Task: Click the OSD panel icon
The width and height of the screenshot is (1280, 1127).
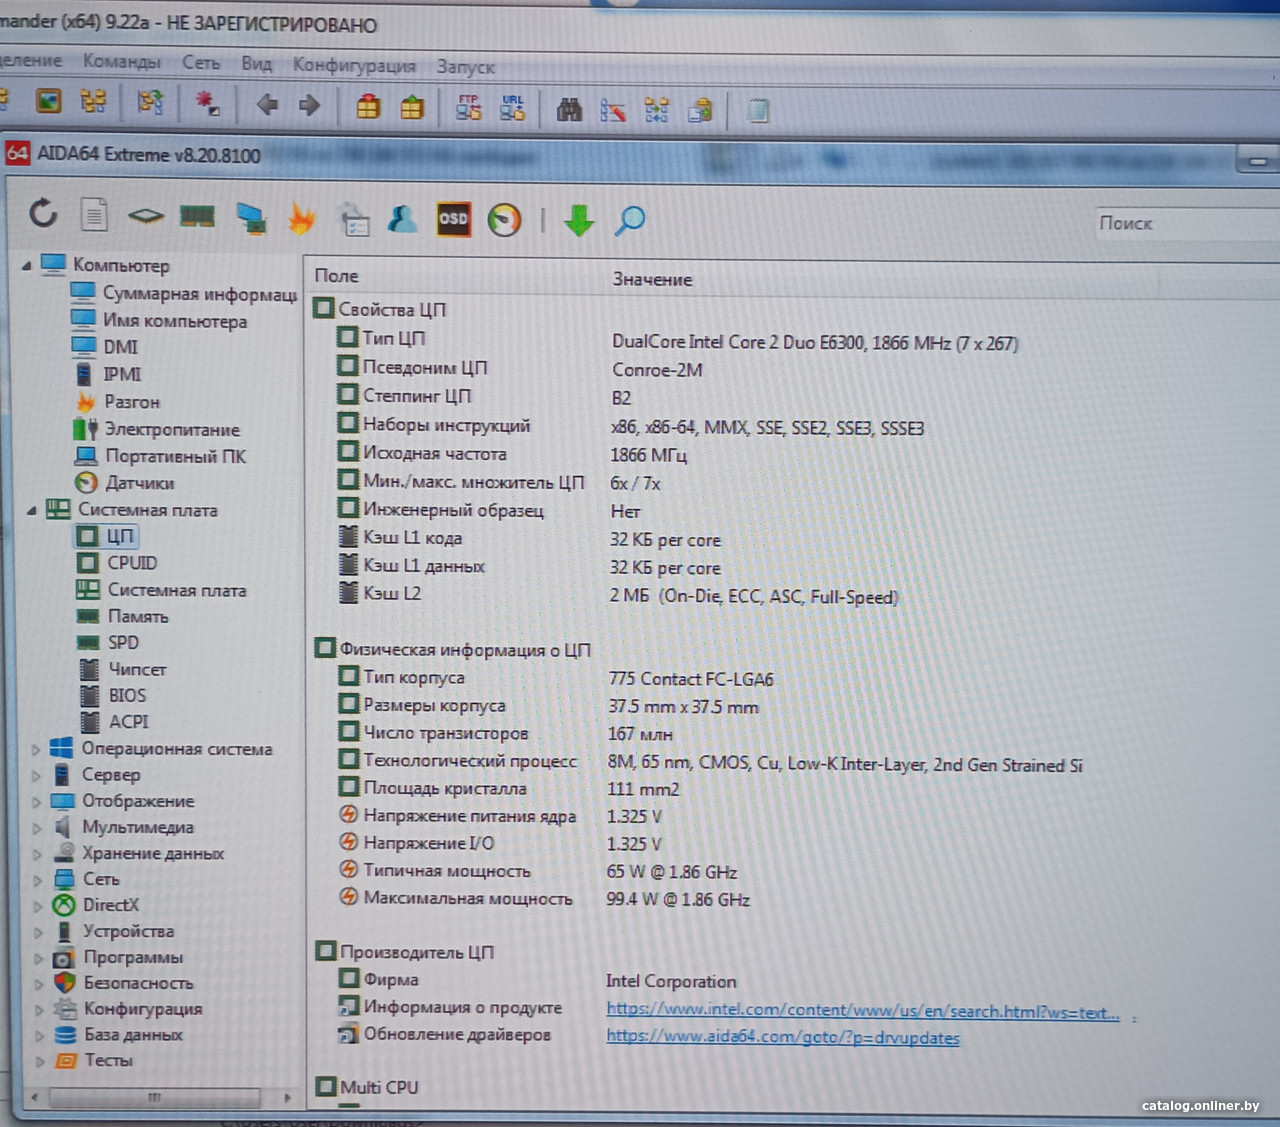Action: 453,219
